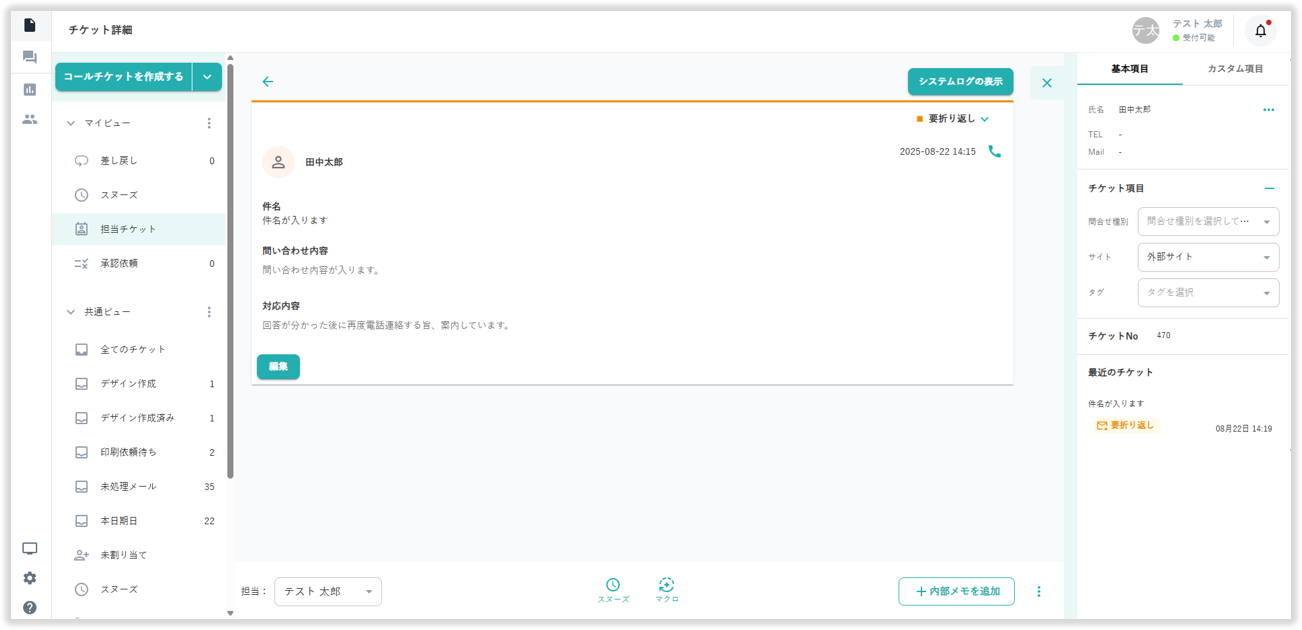Screen dimensions: 1302x630
Task: Select 未処理メール in the sidebar
Action: 128,487
